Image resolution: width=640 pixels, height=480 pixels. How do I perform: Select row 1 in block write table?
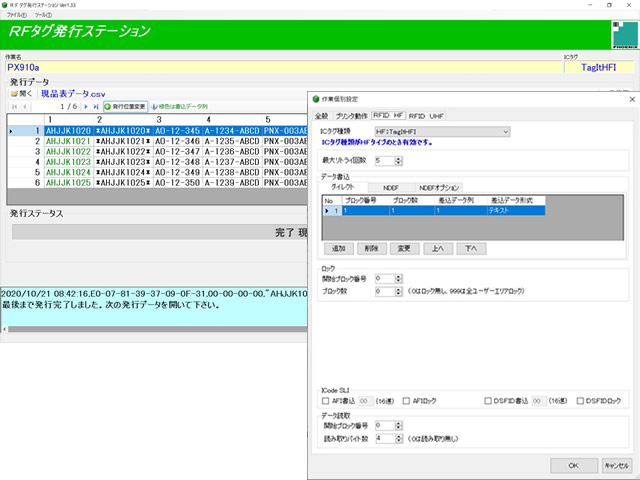click(x=434, y=211)
